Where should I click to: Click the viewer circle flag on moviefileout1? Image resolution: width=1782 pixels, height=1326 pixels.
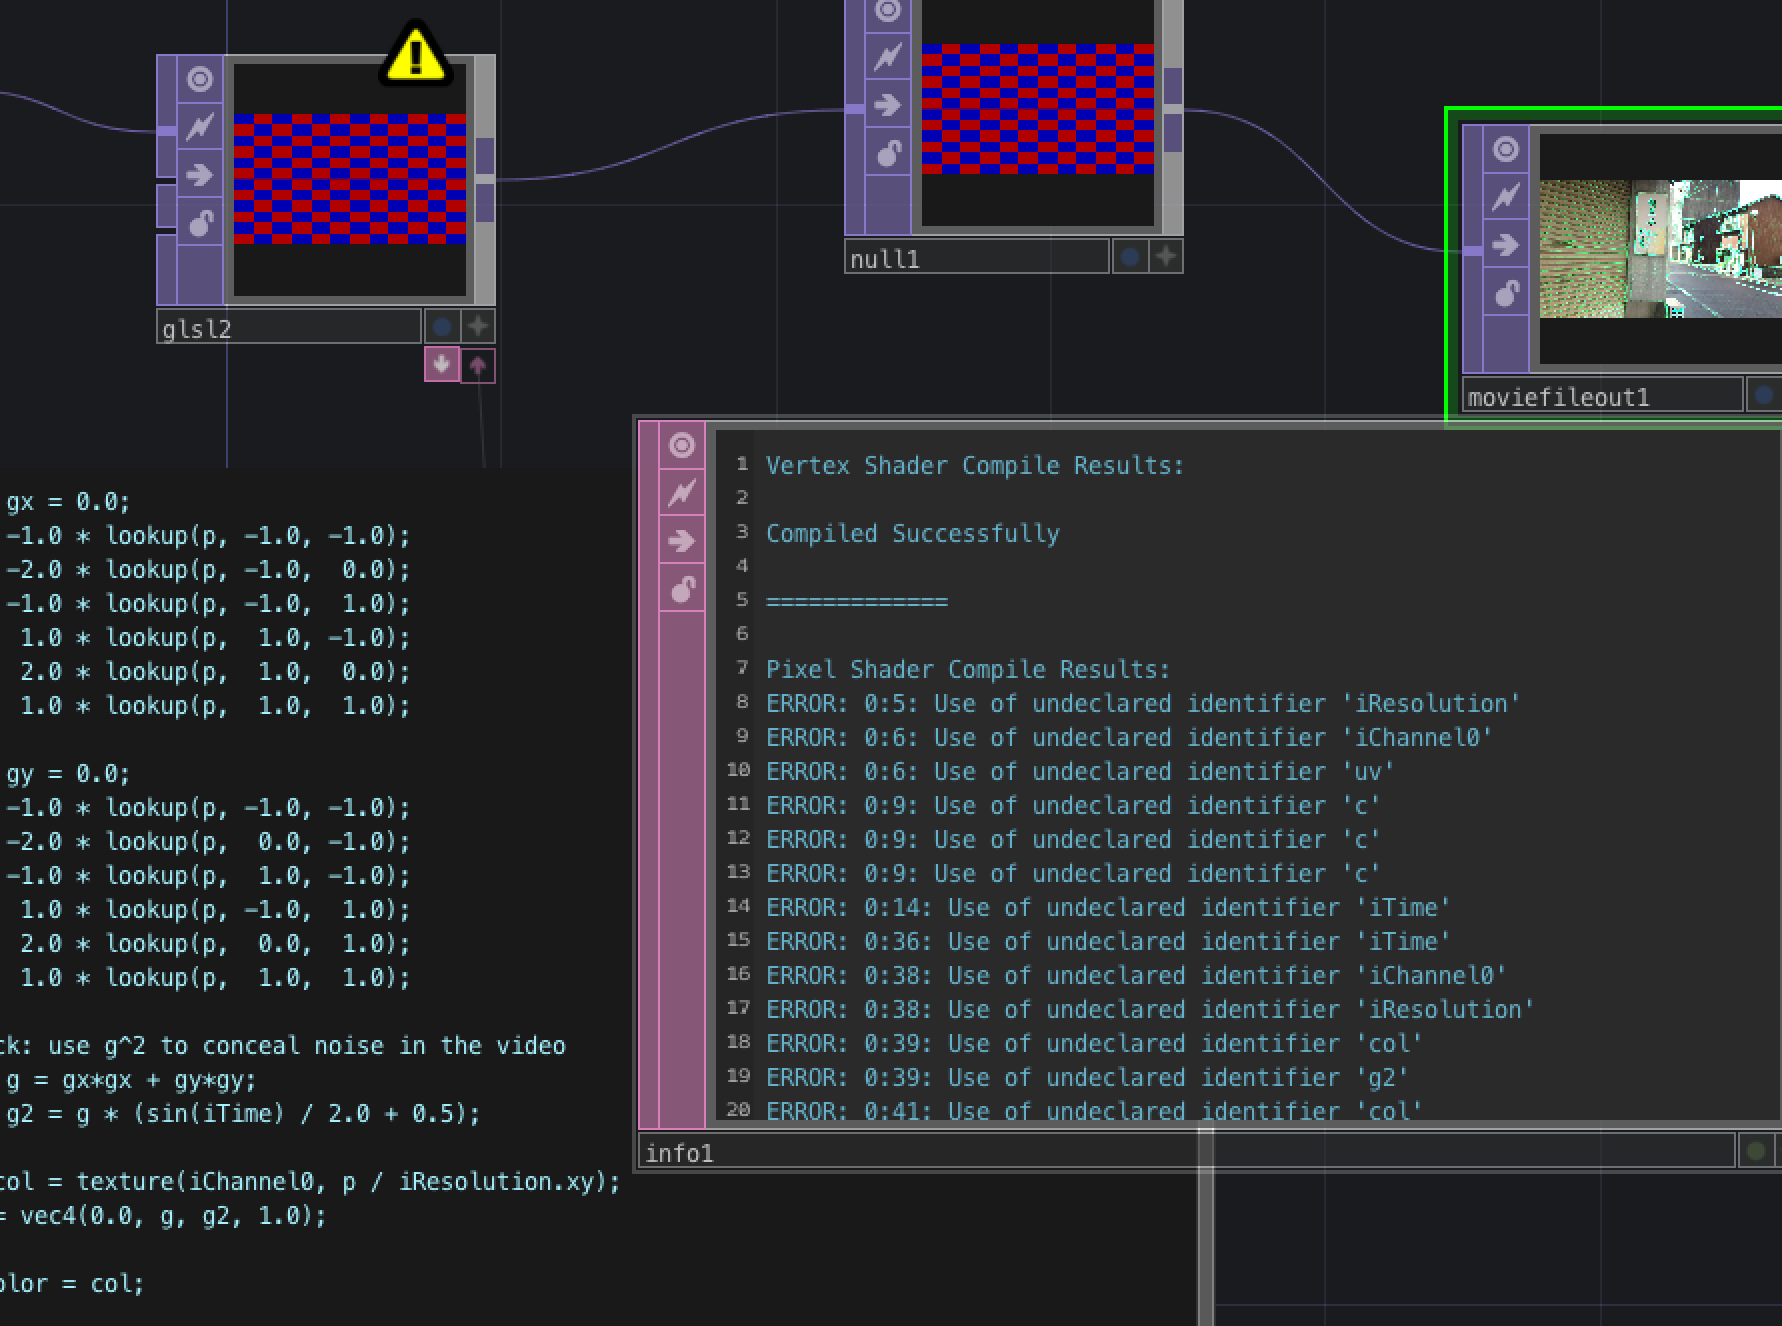coord(1504,148)
